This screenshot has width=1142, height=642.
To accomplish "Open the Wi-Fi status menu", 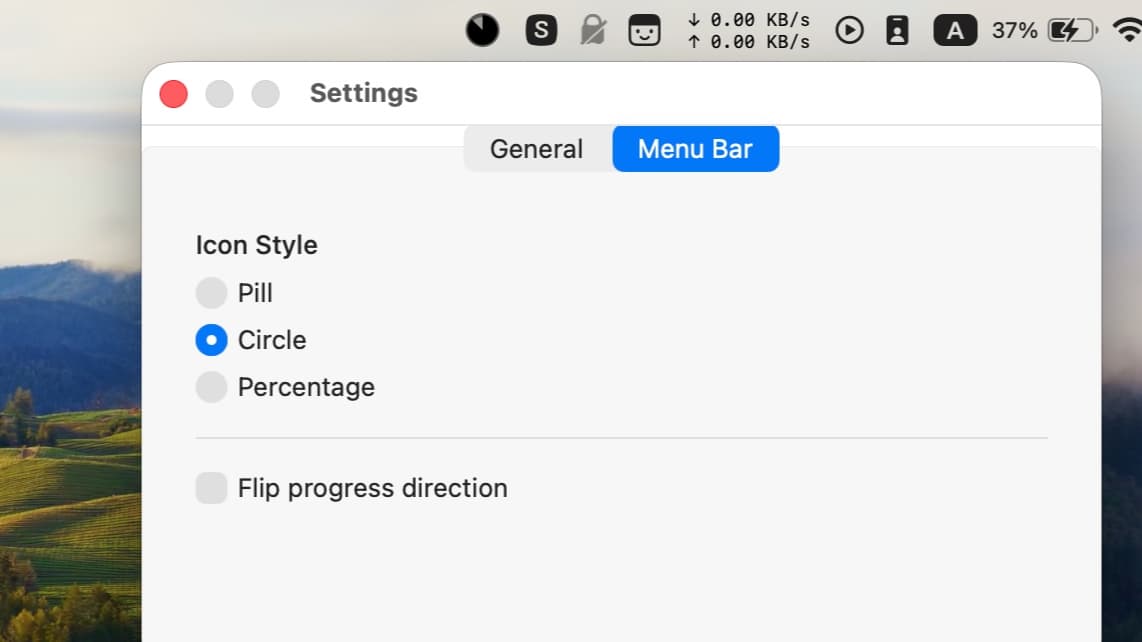I will point(1128,30).
